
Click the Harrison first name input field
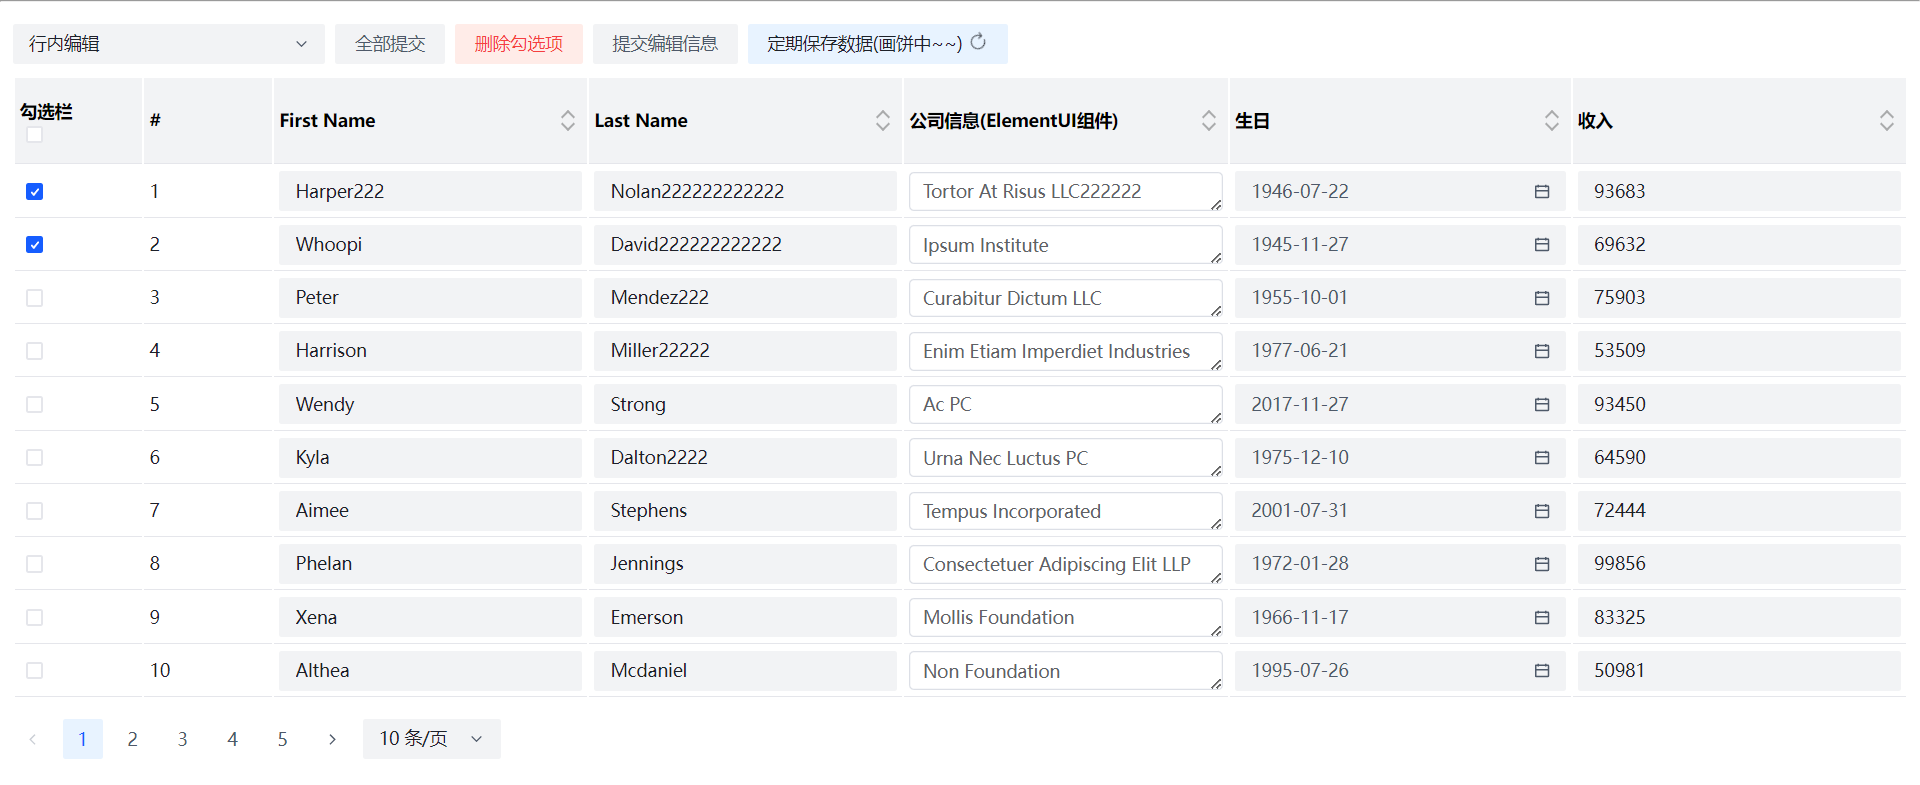tap(430, 351)
